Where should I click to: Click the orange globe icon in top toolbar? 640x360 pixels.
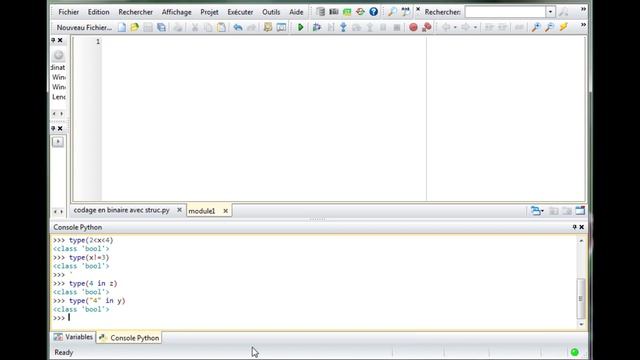point(360,12)
